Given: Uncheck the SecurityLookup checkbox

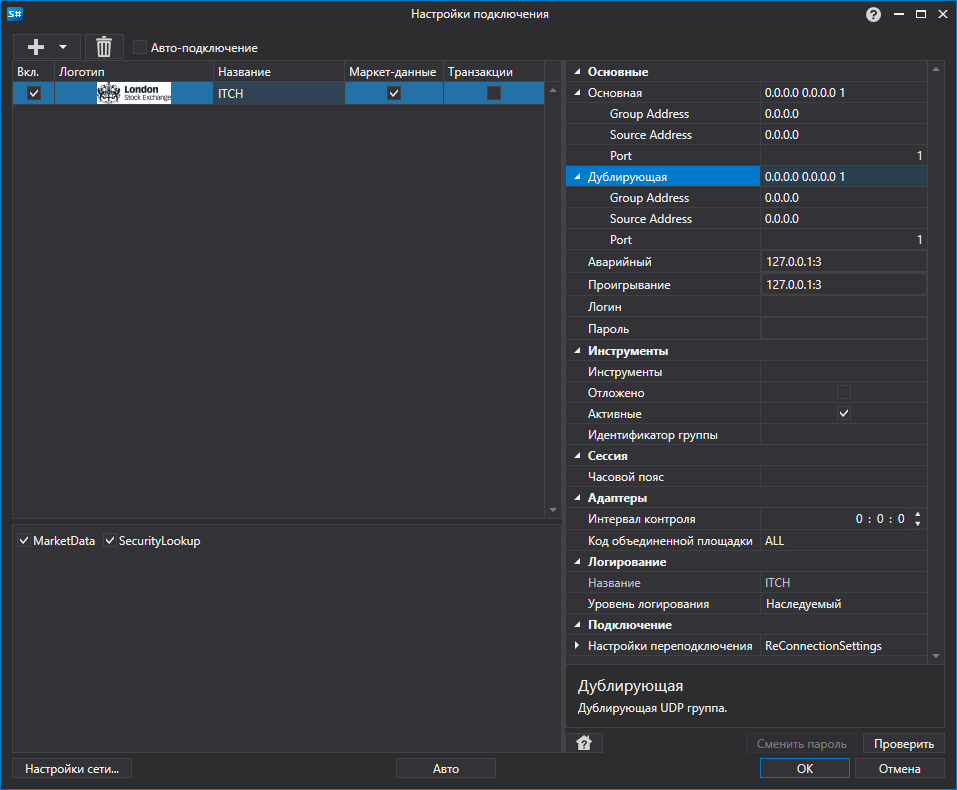Looking at the screenshot, I should click(110, 540).
